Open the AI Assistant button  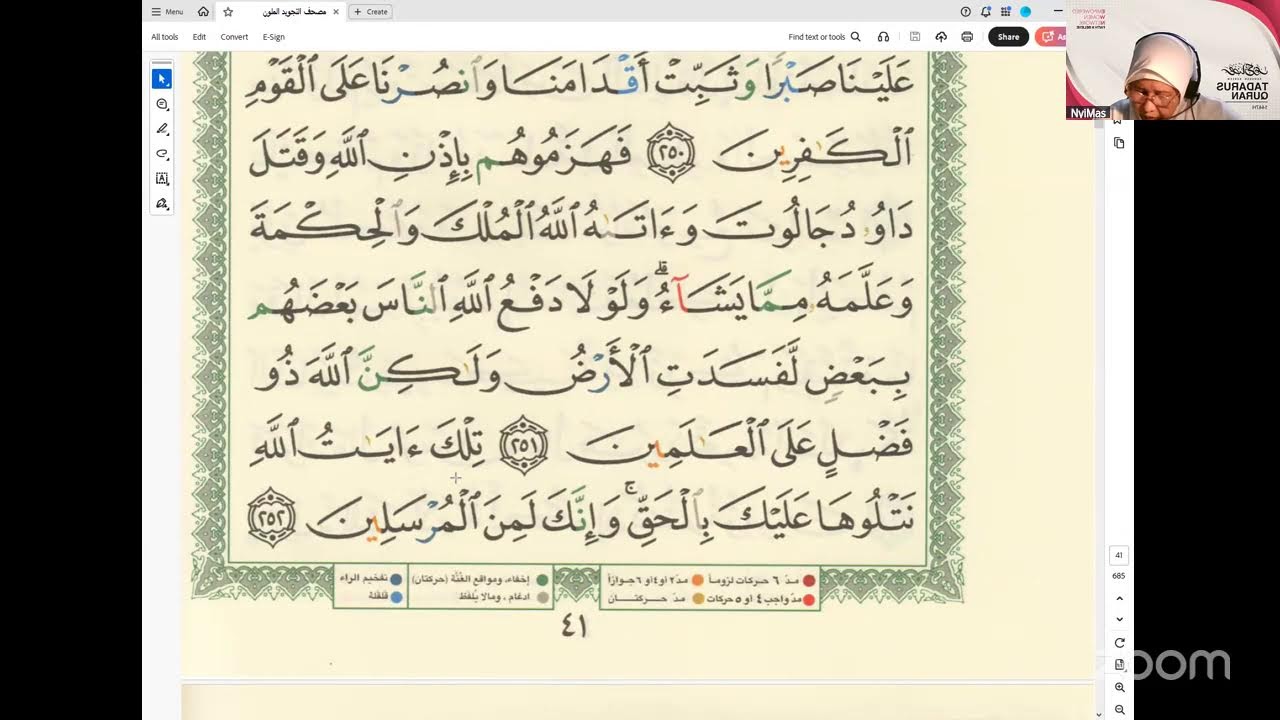[1050, 37]
